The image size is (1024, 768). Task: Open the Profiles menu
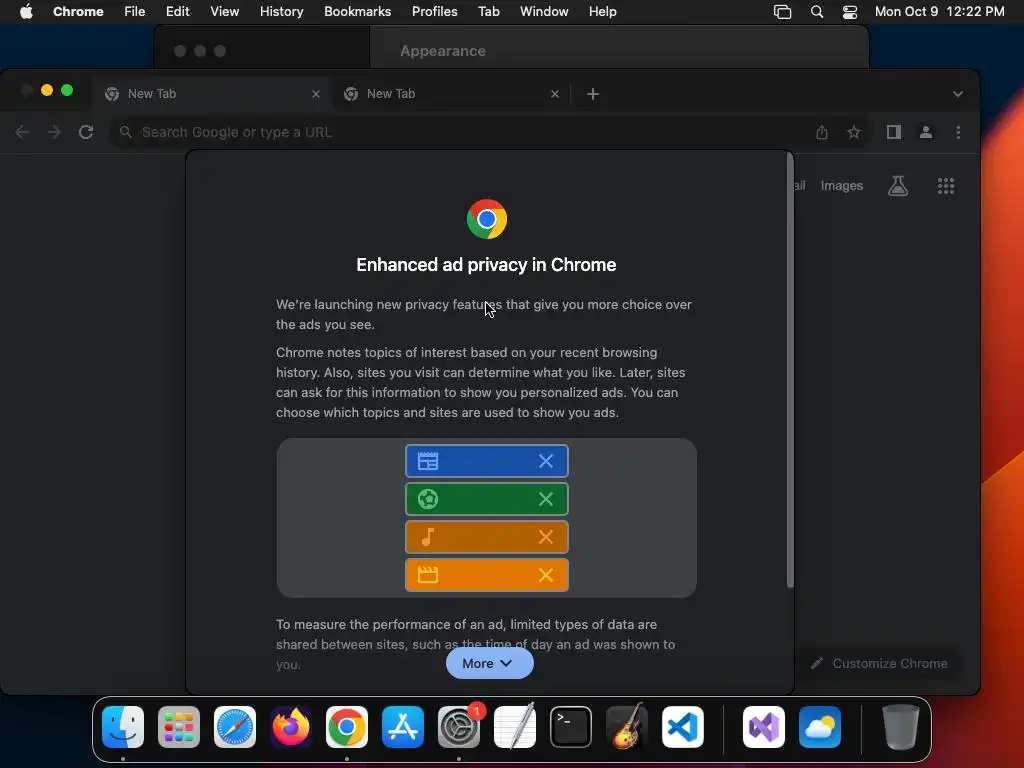[434, 12]
